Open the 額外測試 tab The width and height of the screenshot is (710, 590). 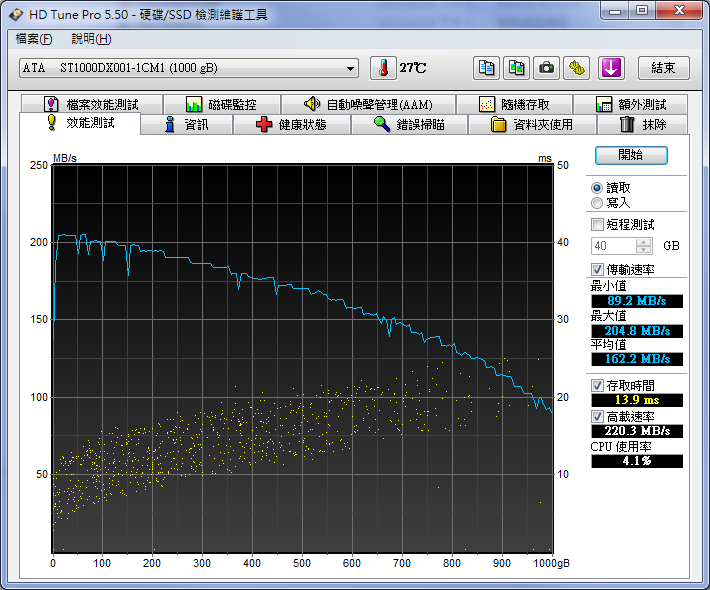point(631,105)
